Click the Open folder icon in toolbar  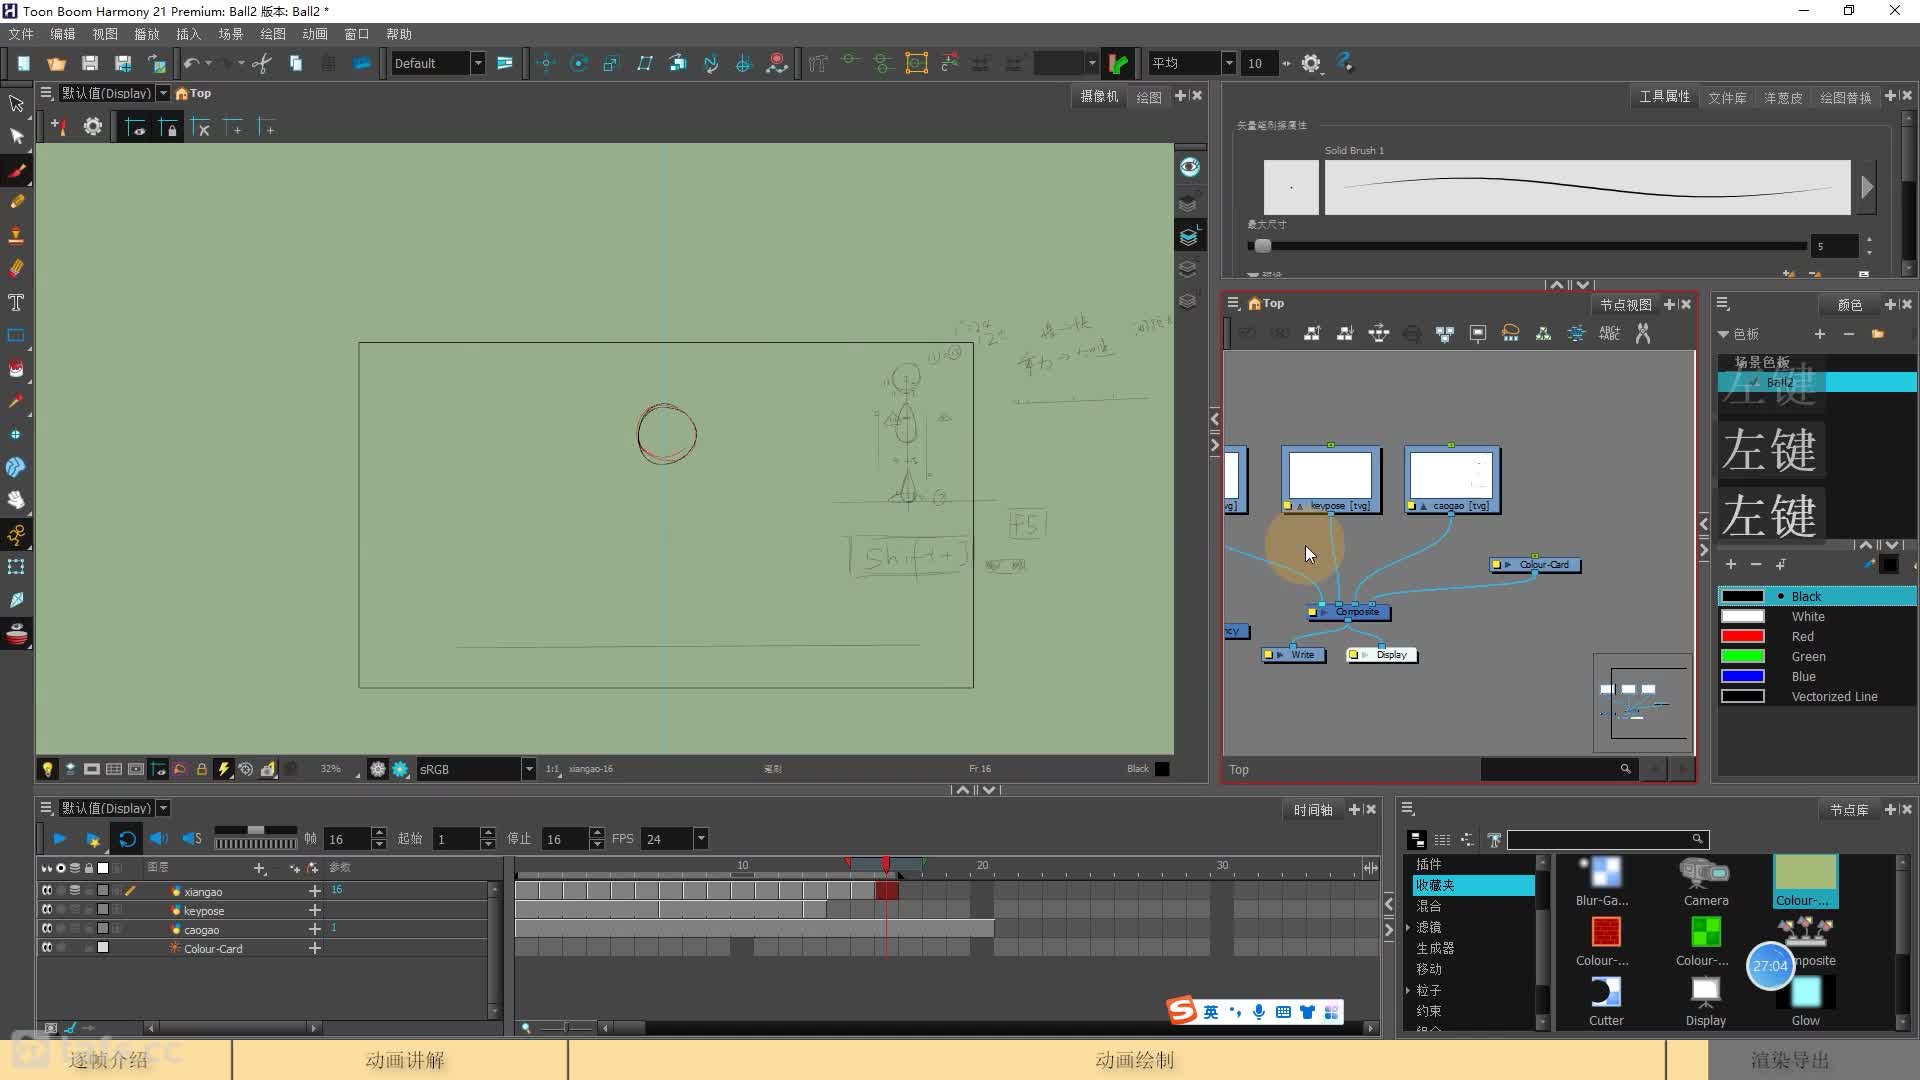(56, 63)
